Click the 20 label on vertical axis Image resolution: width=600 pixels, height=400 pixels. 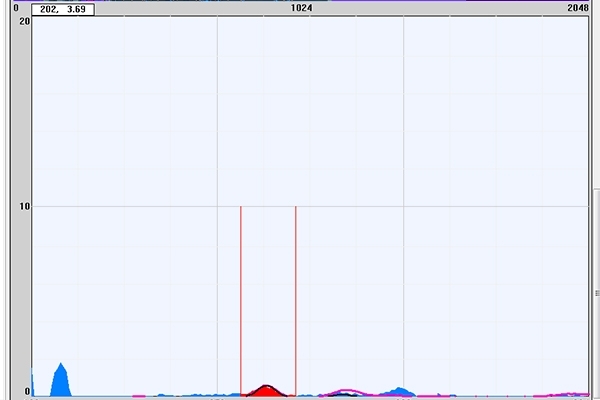pyautogui.click(x=24, y=20)
